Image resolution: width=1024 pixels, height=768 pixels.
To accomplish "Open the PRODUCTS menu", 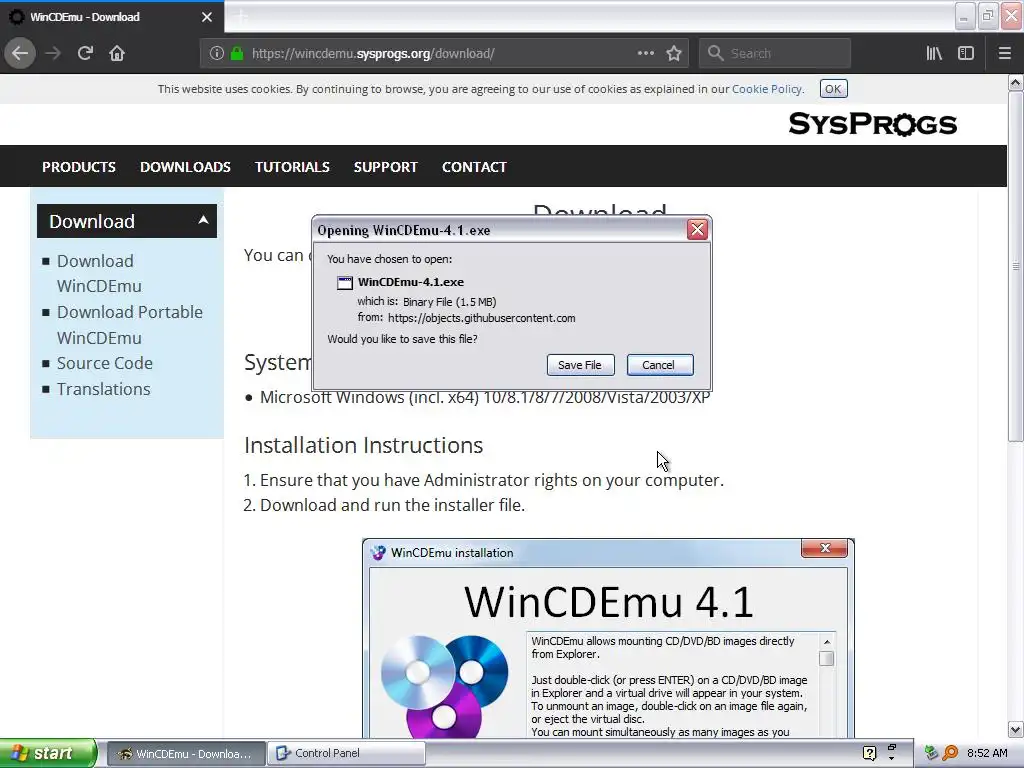I will (79, 167).
